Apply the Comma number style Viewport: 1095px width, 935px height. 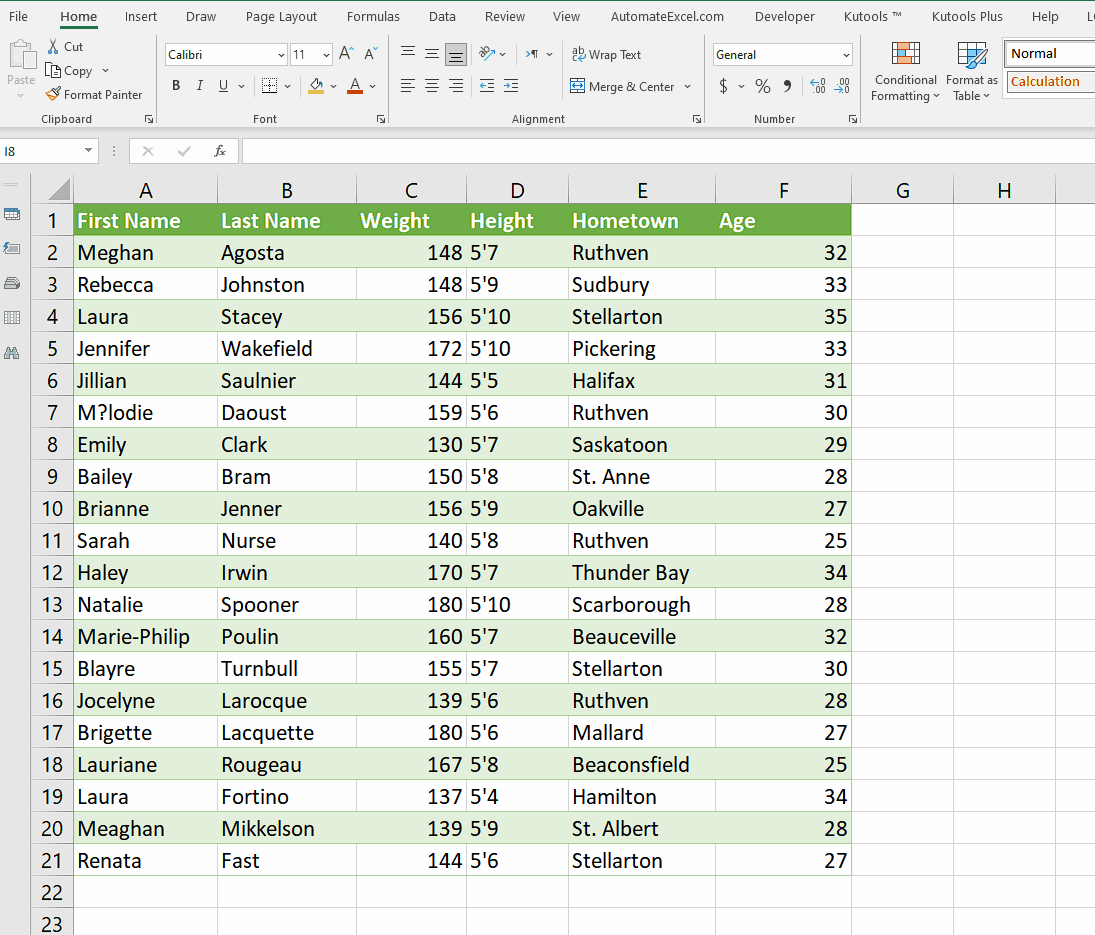(789, 87)
